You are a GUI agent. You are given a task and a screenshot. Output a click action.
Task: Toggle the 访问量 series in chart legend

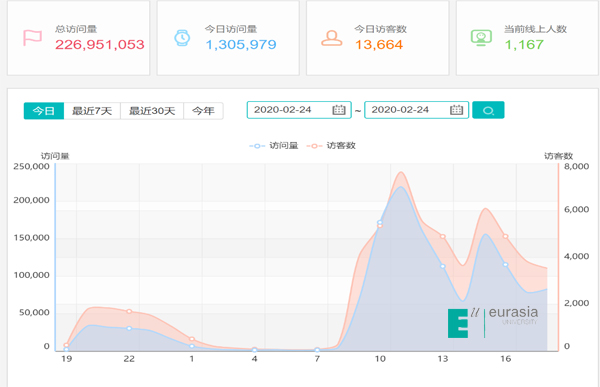[x=274, y=146]
